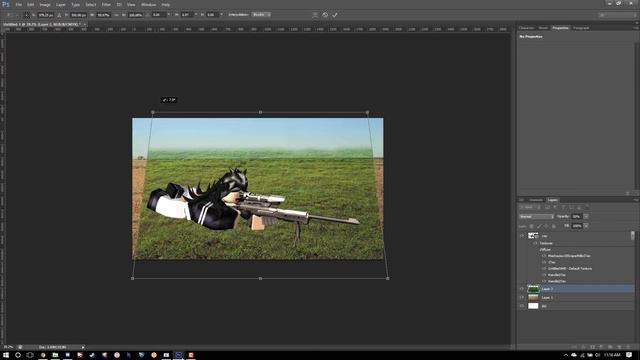
Task: Lock image pixels brush icon
Action: [x=539, y=226]
